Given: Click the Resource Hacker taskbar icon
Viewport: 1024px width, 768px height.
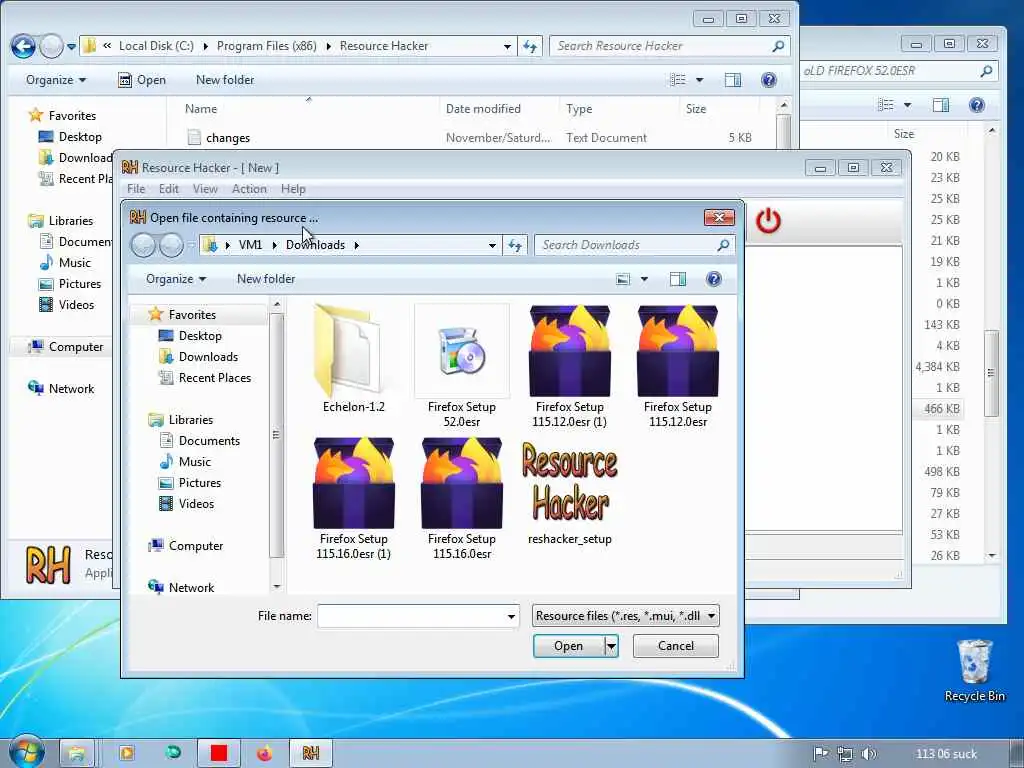Looking at the screenshot, I should click(x=311, y=753).
